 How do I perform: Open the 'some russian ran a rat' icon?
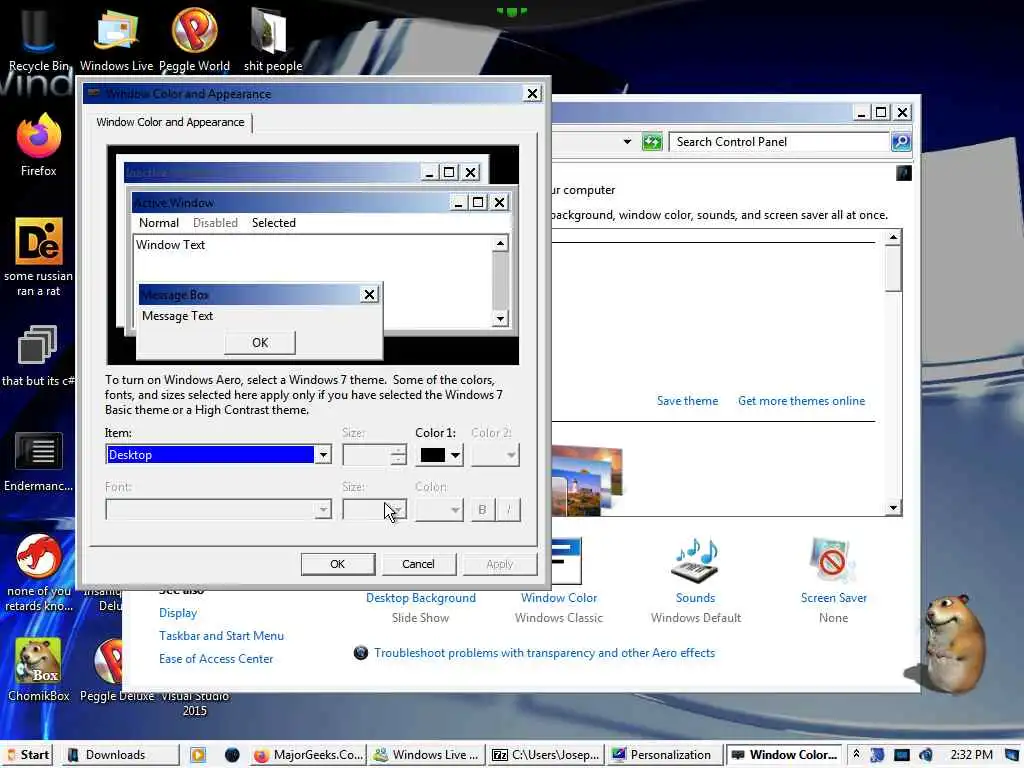click(x=39, y=256)
